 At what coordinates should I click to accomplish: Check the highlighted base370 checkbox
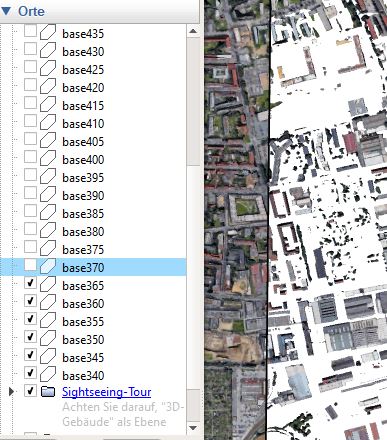point(30,265)
